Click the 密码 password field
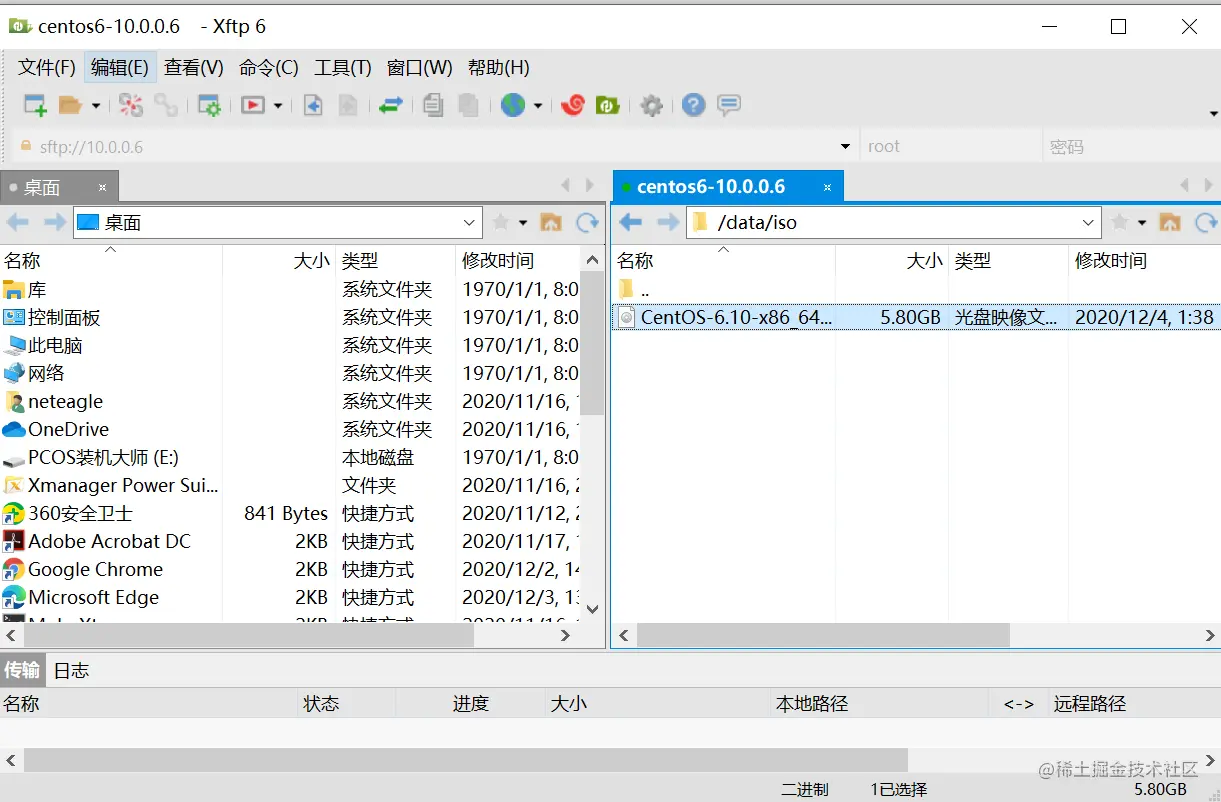The image size is (1221, 802). click(x=1130, y=146)
